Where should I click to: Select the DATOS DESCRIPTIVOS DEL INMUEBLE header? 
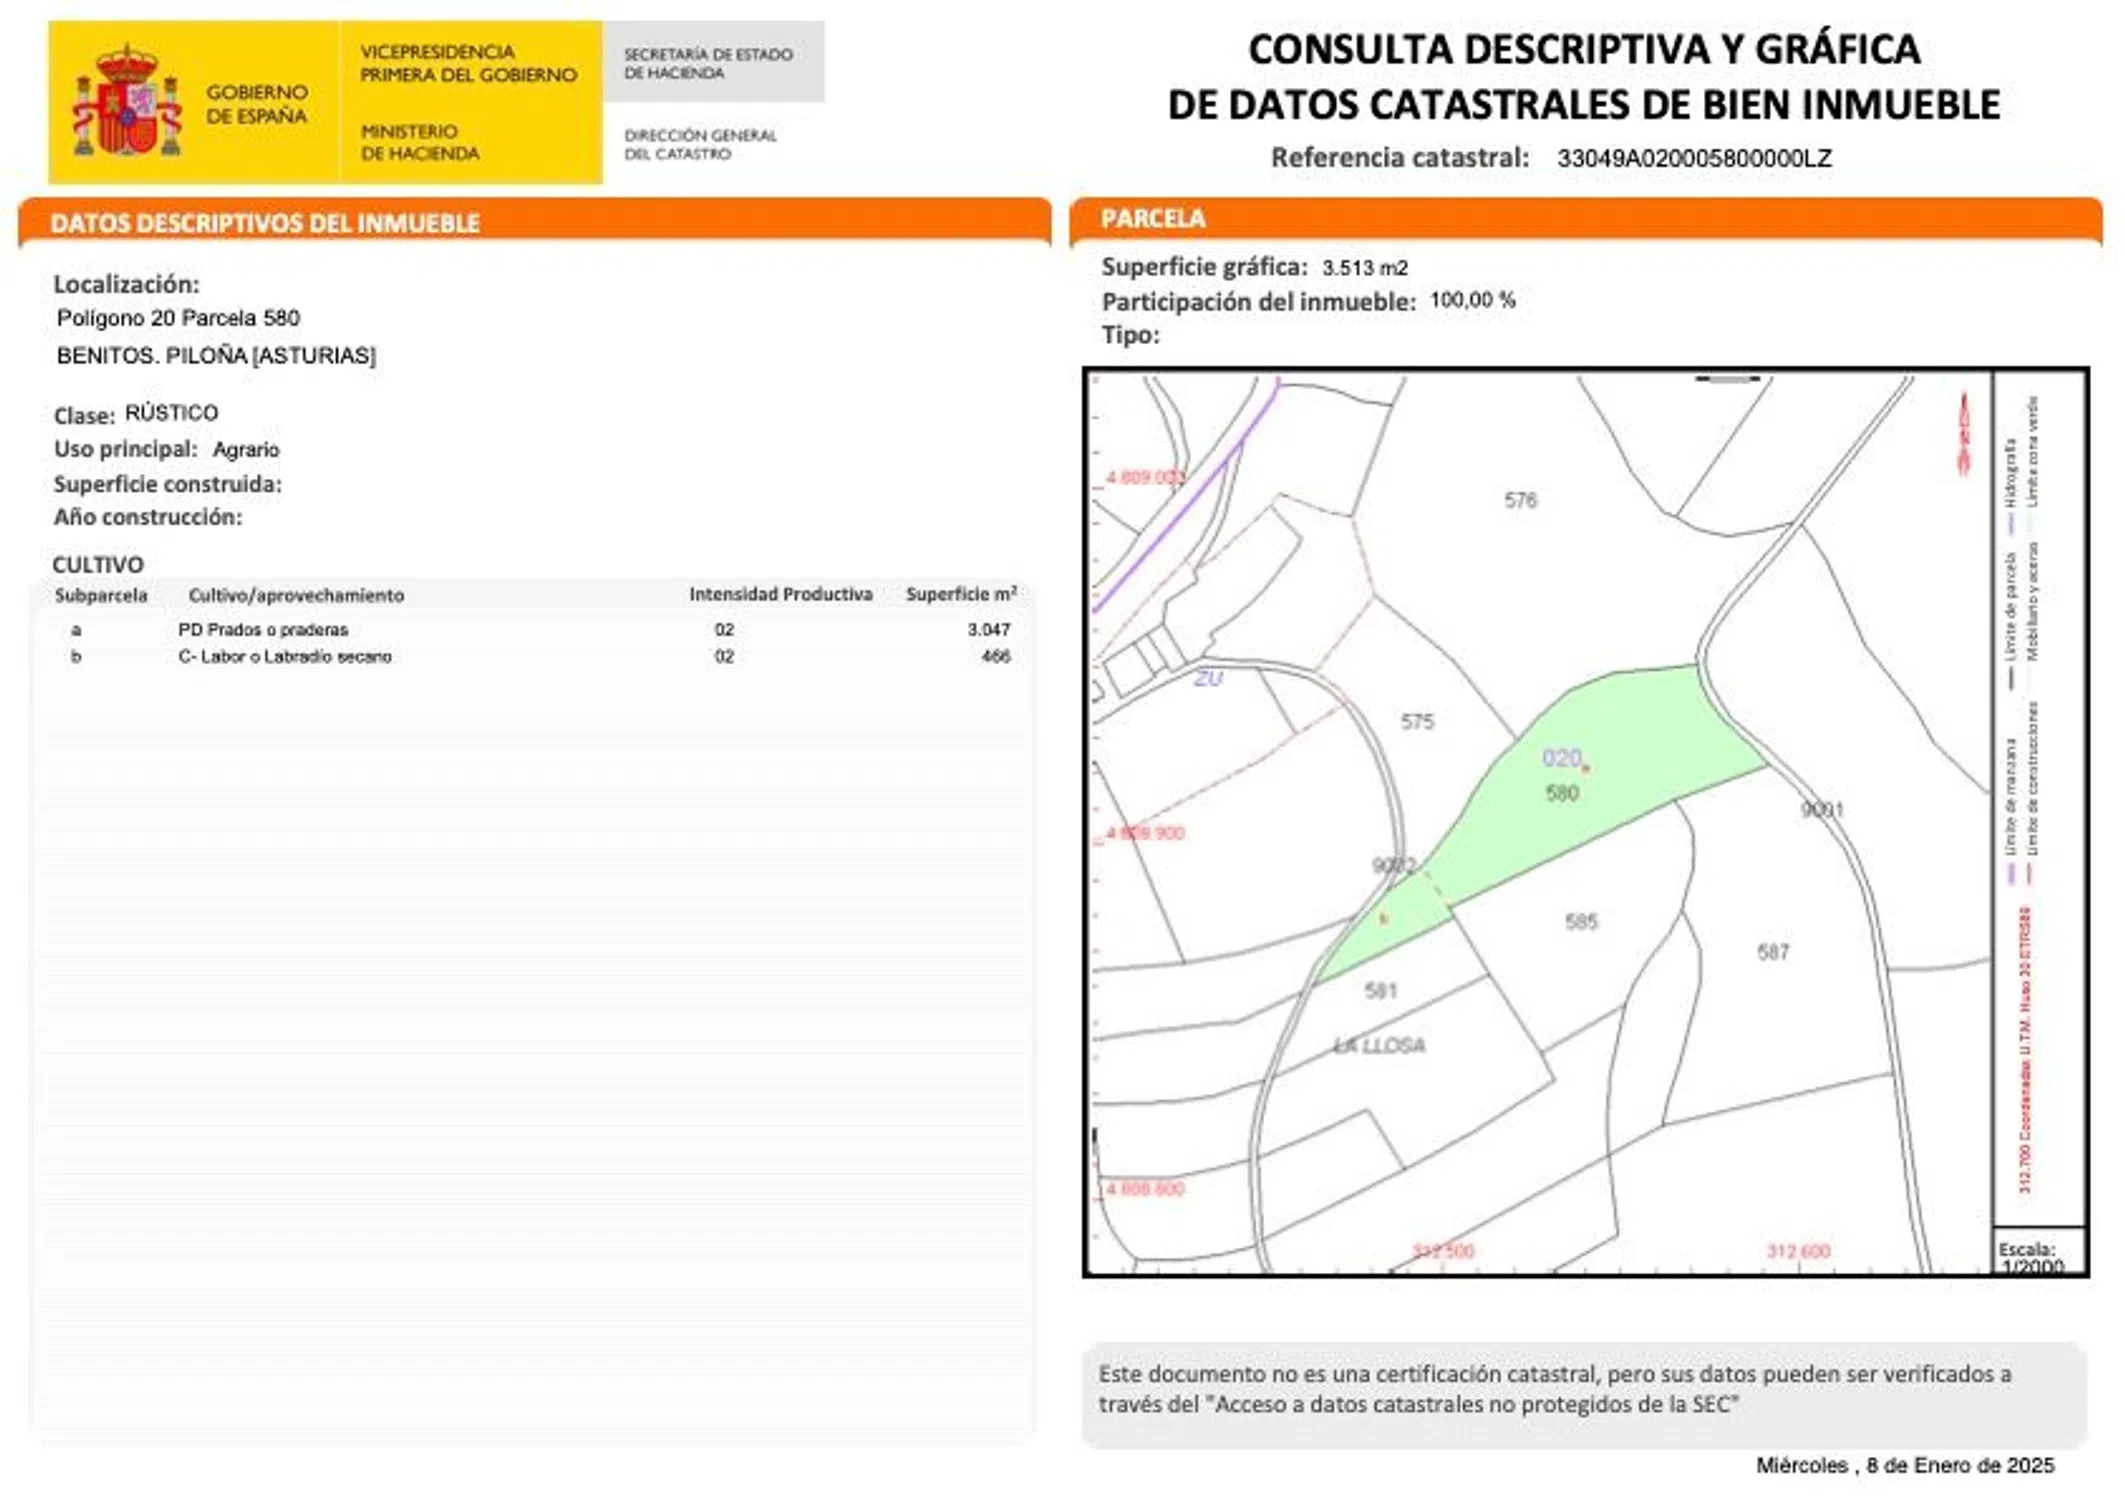(x=265, y=223)
